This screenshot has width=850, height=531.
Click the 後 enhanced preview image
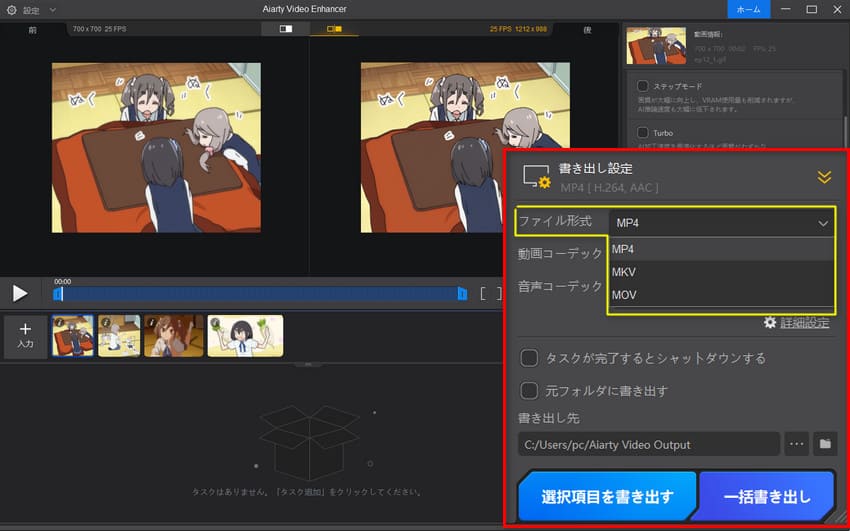click(465, 147)
